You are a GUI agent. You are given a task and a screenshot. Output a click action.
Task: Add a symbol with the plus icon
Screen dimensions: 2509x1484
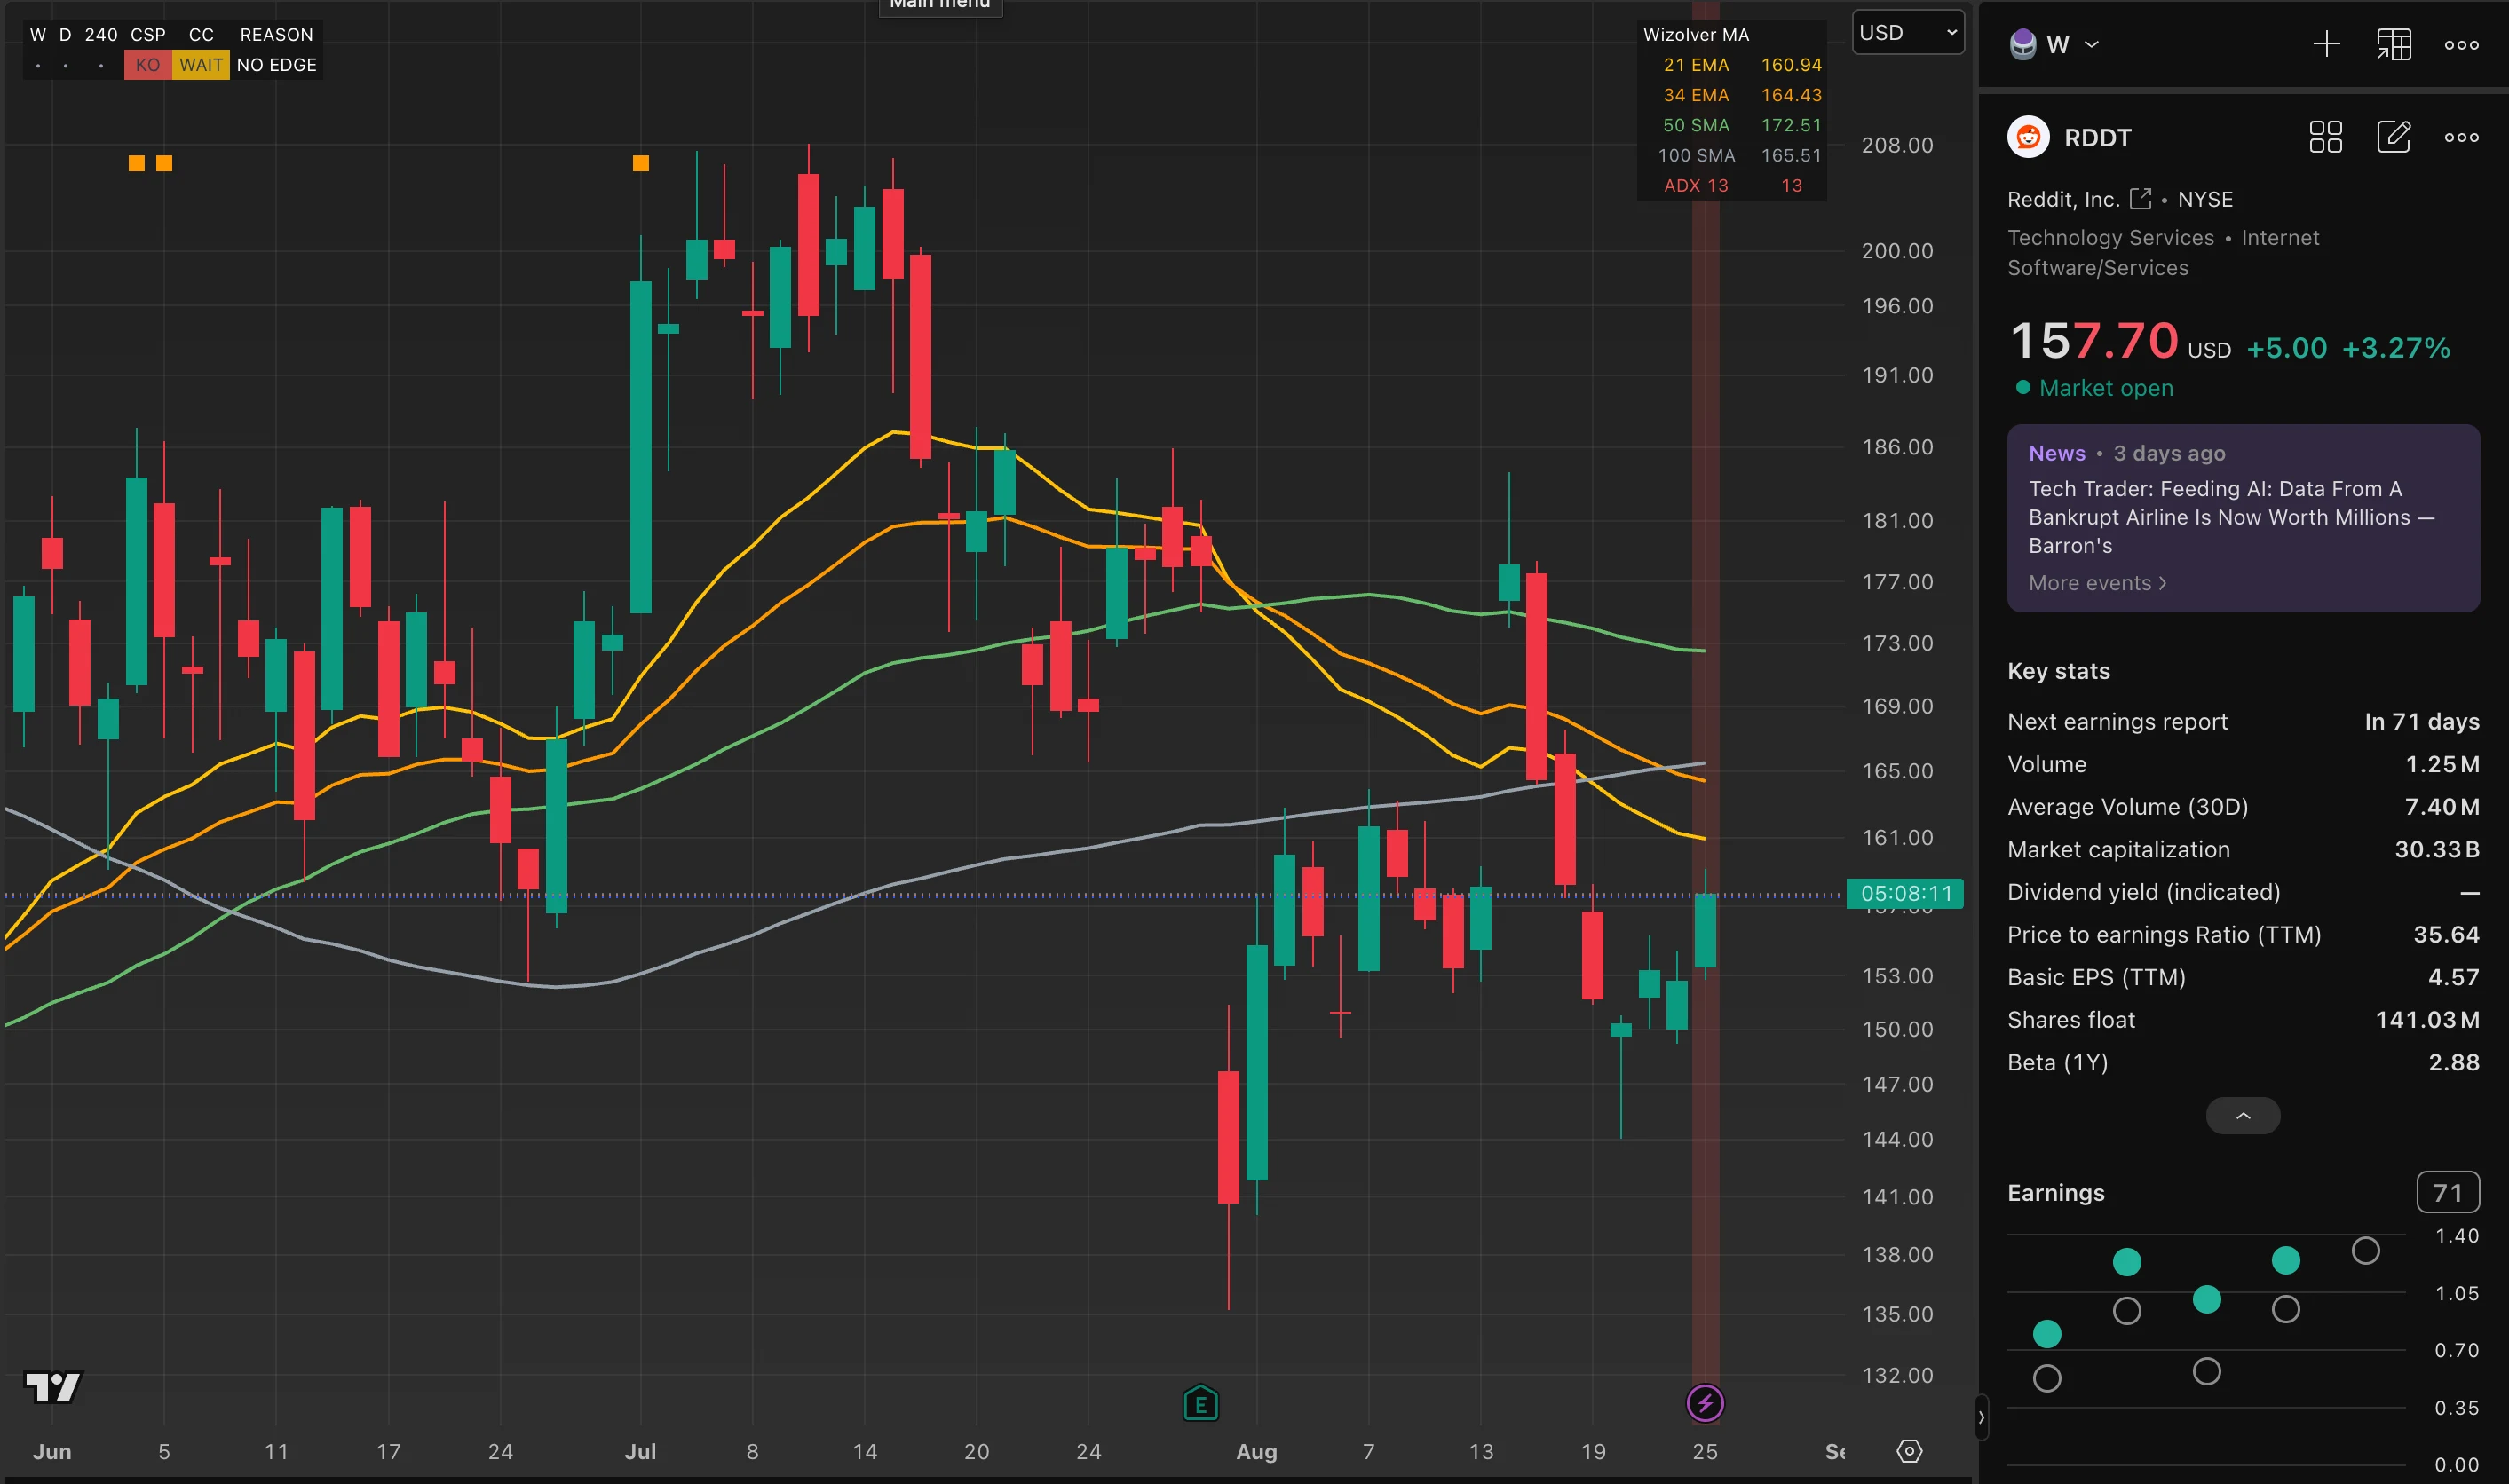2326,44
